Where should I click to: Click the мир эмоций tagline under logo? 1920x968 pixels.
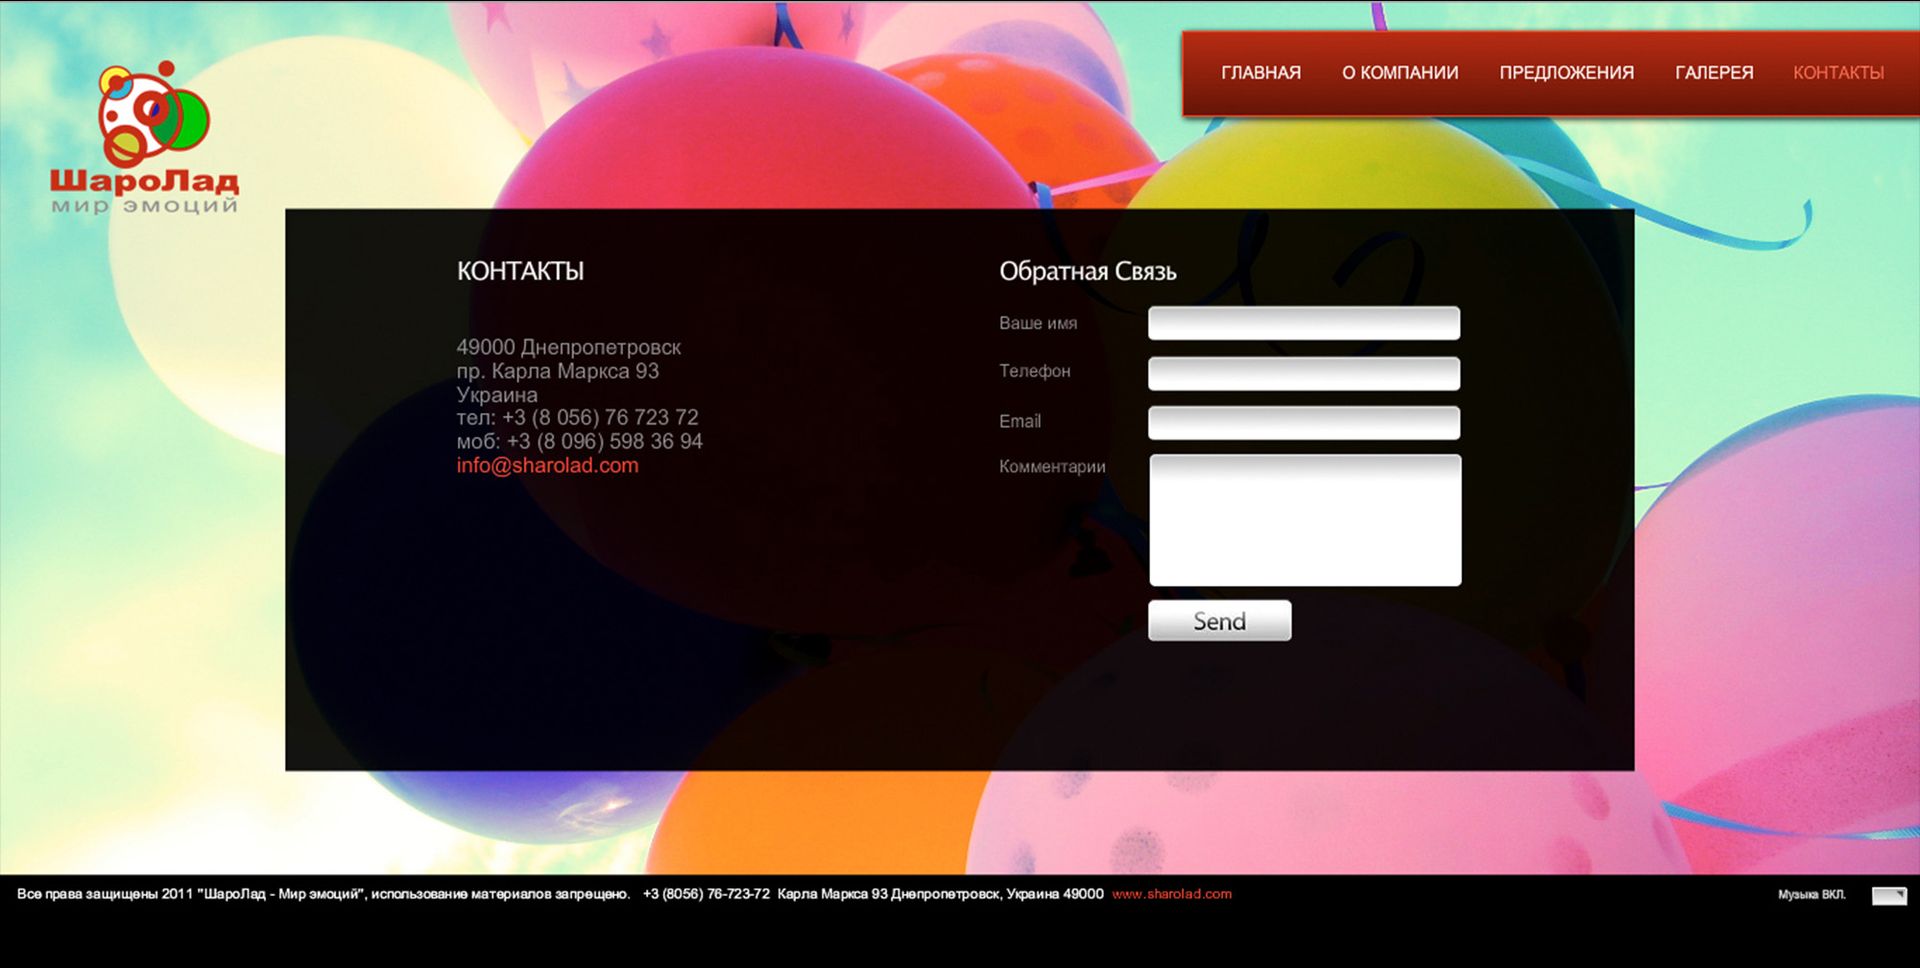(x=145, y=206)
